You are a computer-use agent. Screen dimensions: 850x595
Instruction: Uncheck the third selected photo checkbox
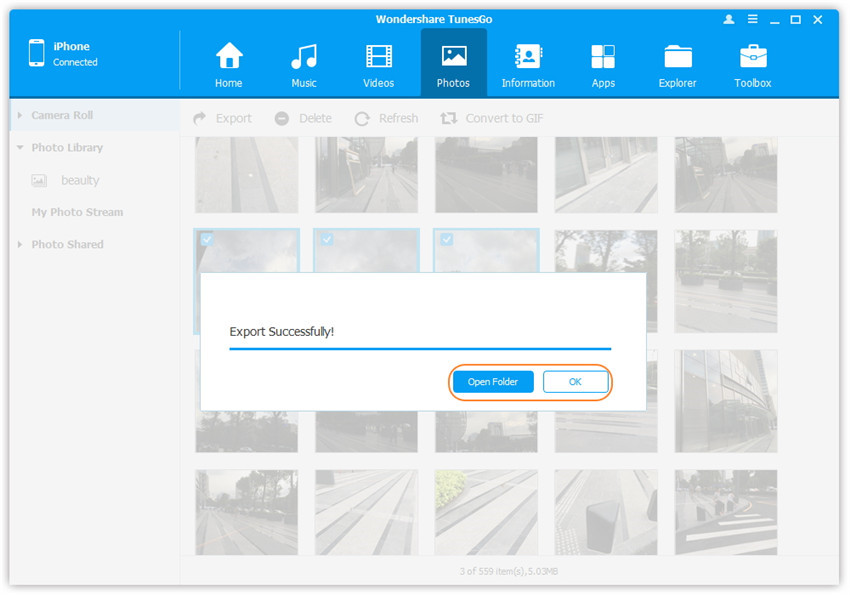click(446, 240)
